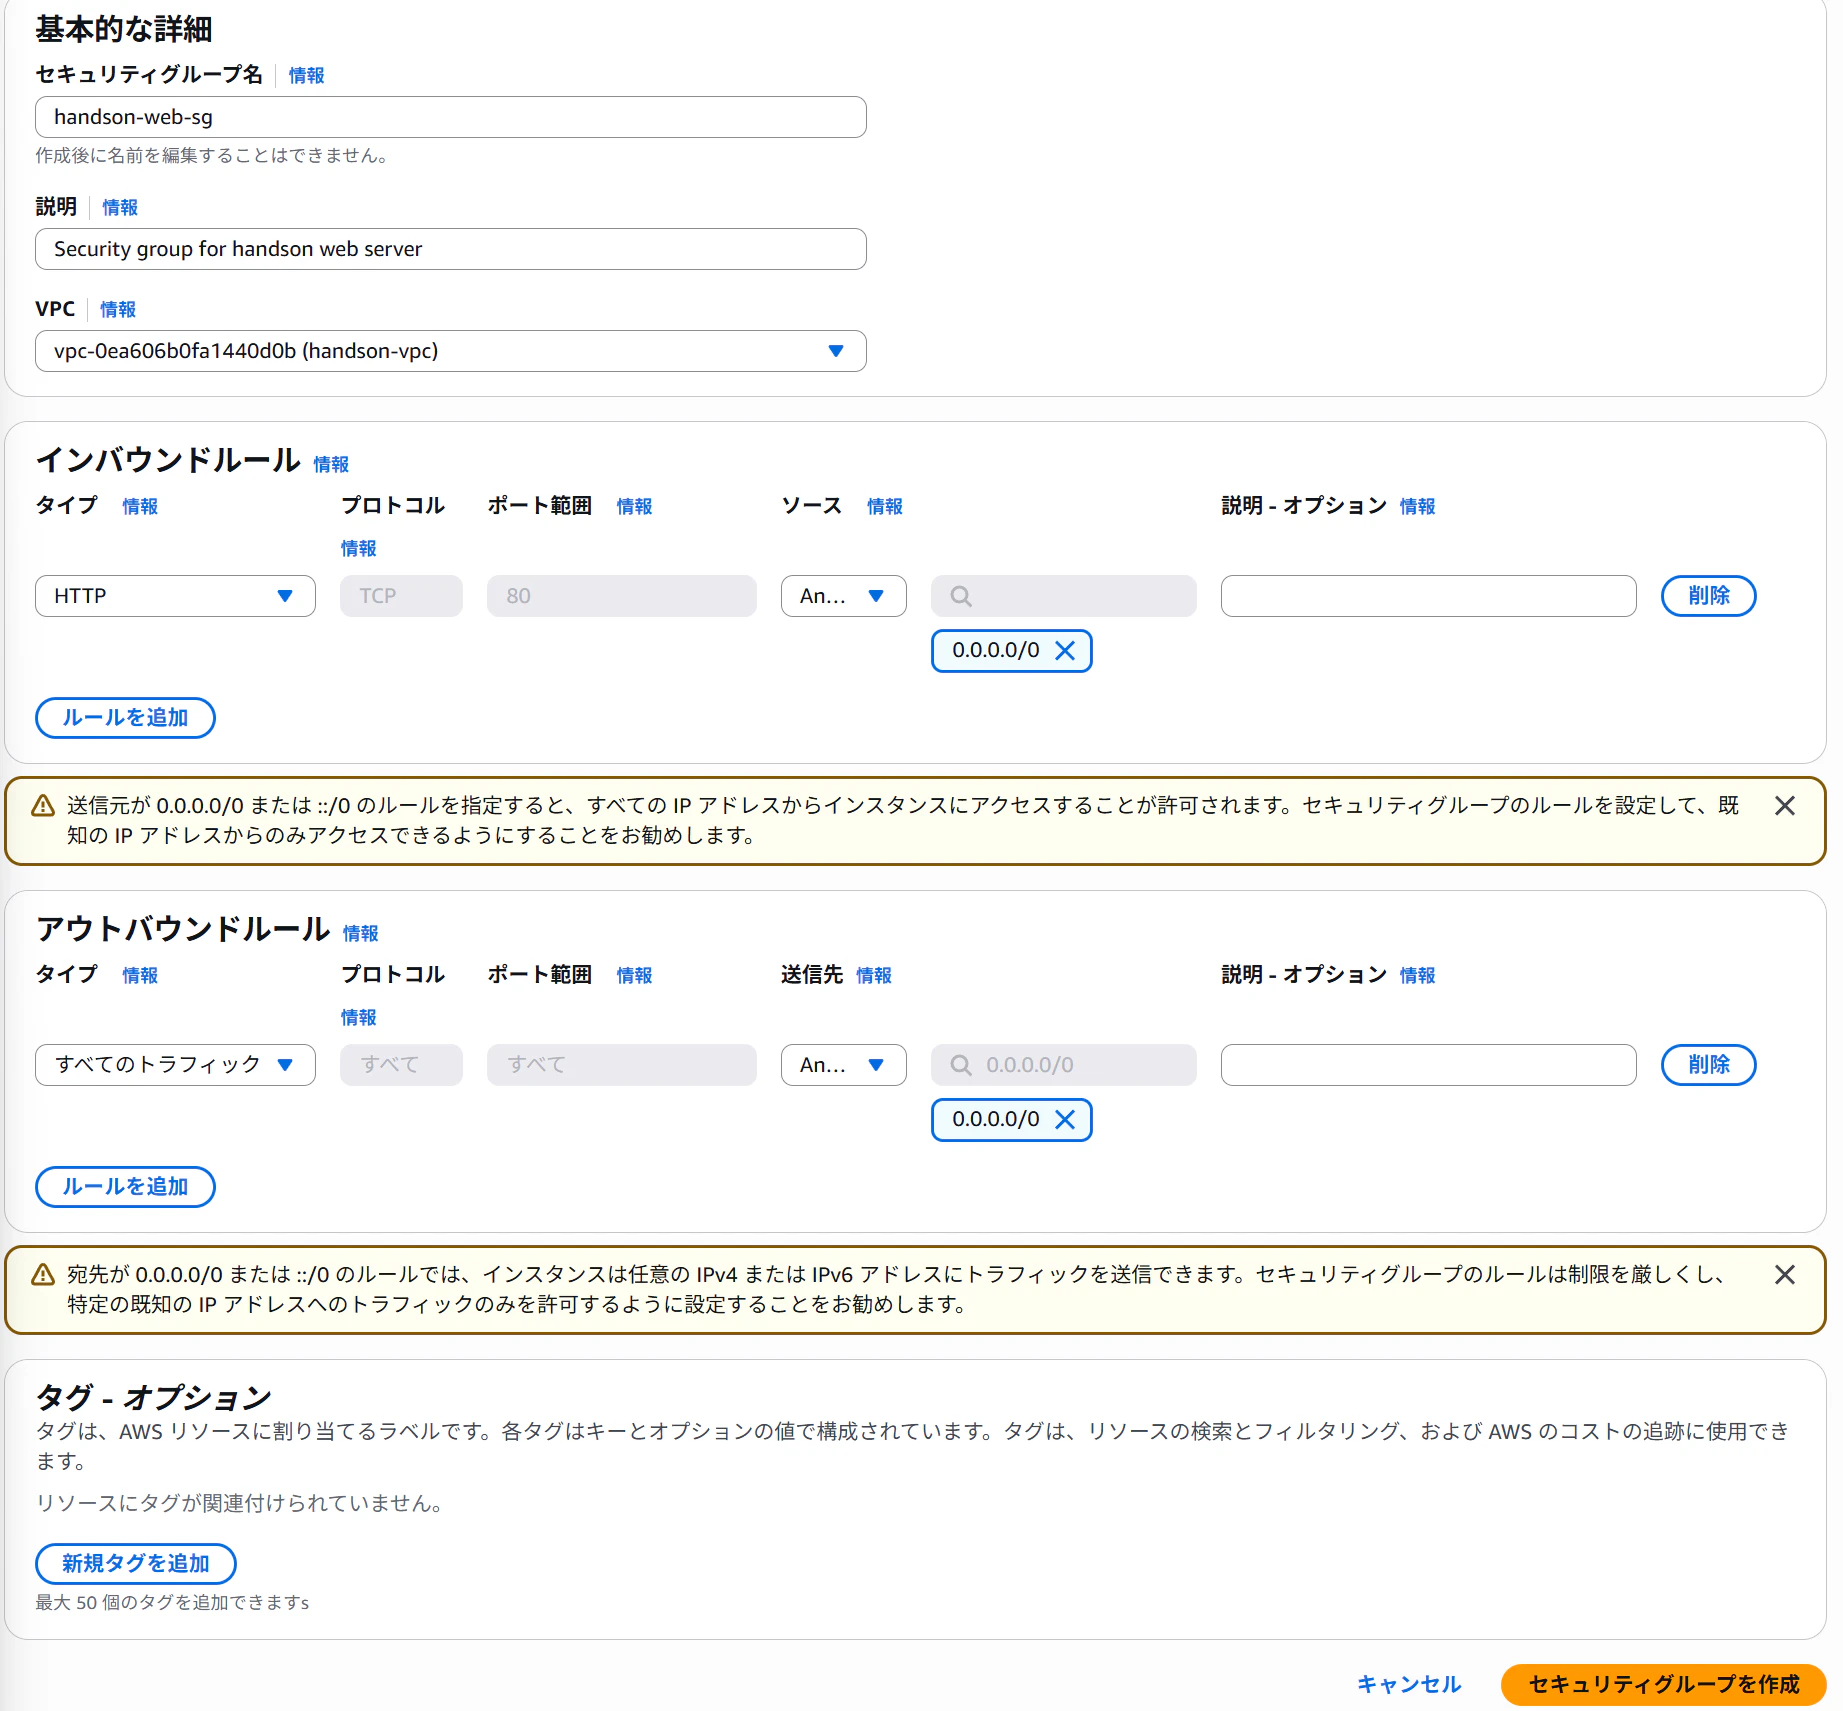1843x1711 pixels.
Task: Open 情報 link next to VPC label
Action: [x=118, y=310]
